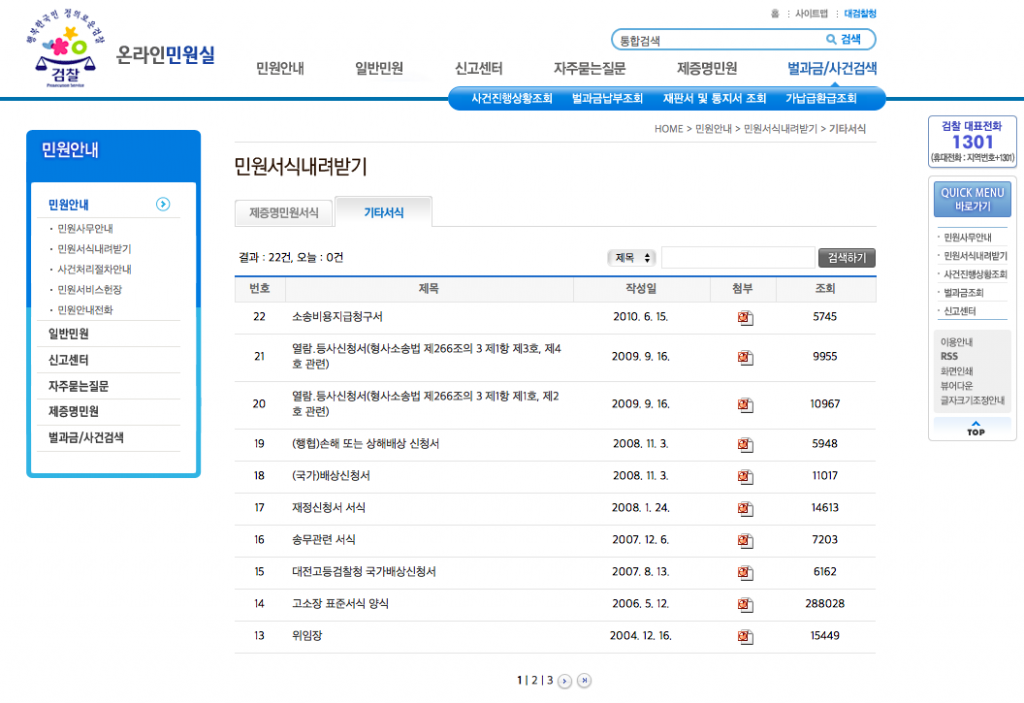Click 화면인쇄 in quick menu

[956, 370]
